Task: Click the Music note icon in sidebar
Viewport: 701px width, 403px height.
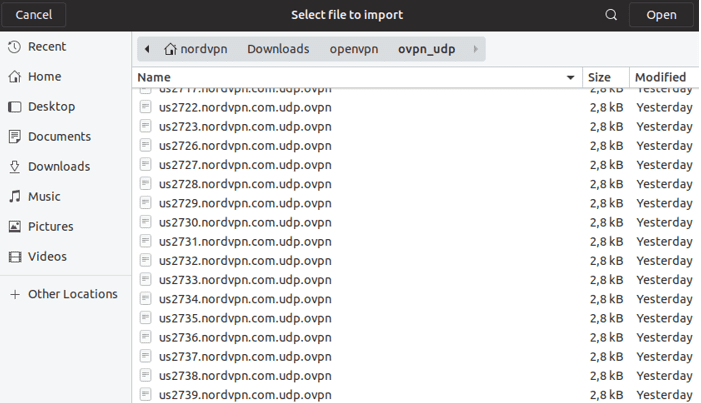Action: 15,196
